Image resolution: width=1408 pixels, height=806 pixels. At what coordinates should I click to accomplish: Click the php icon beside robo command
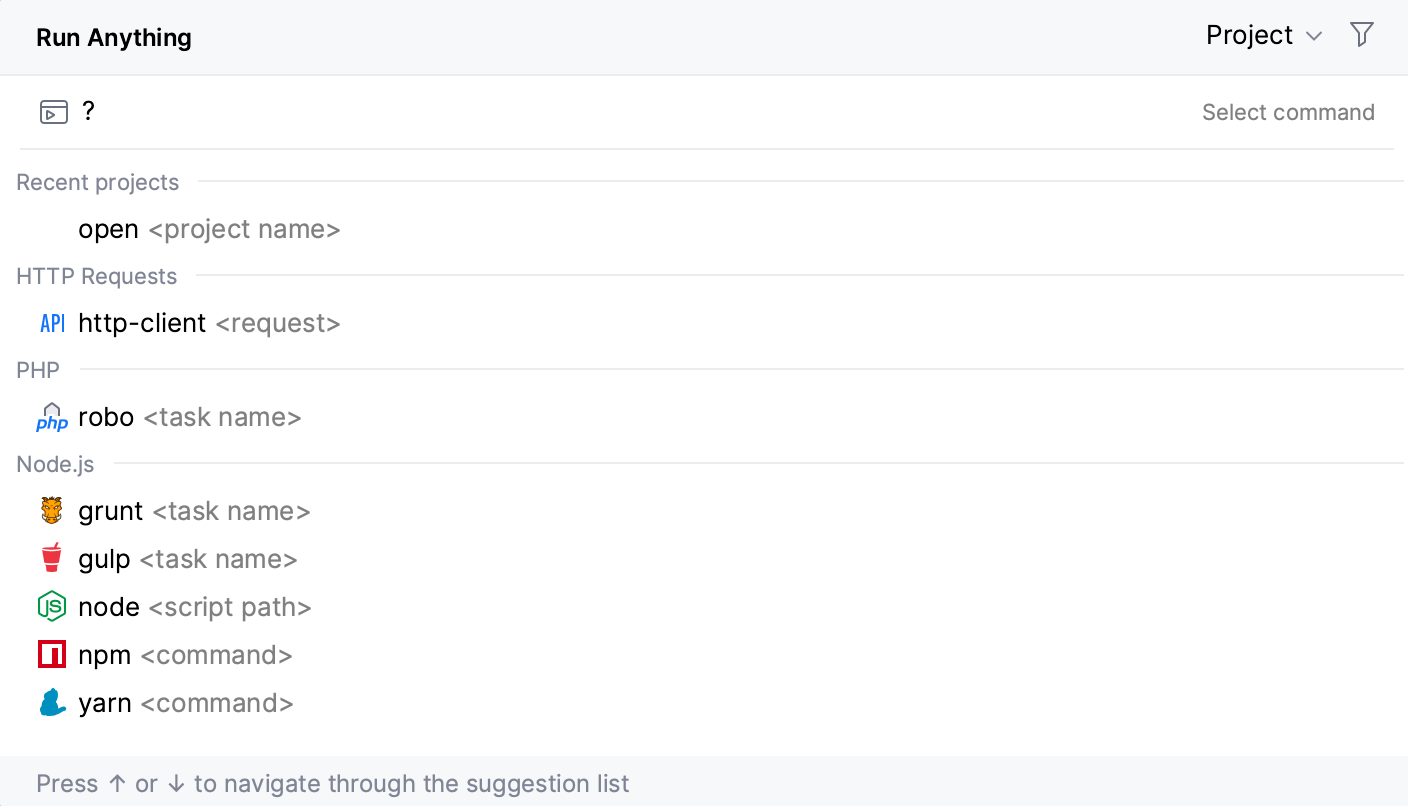point(51,417)
